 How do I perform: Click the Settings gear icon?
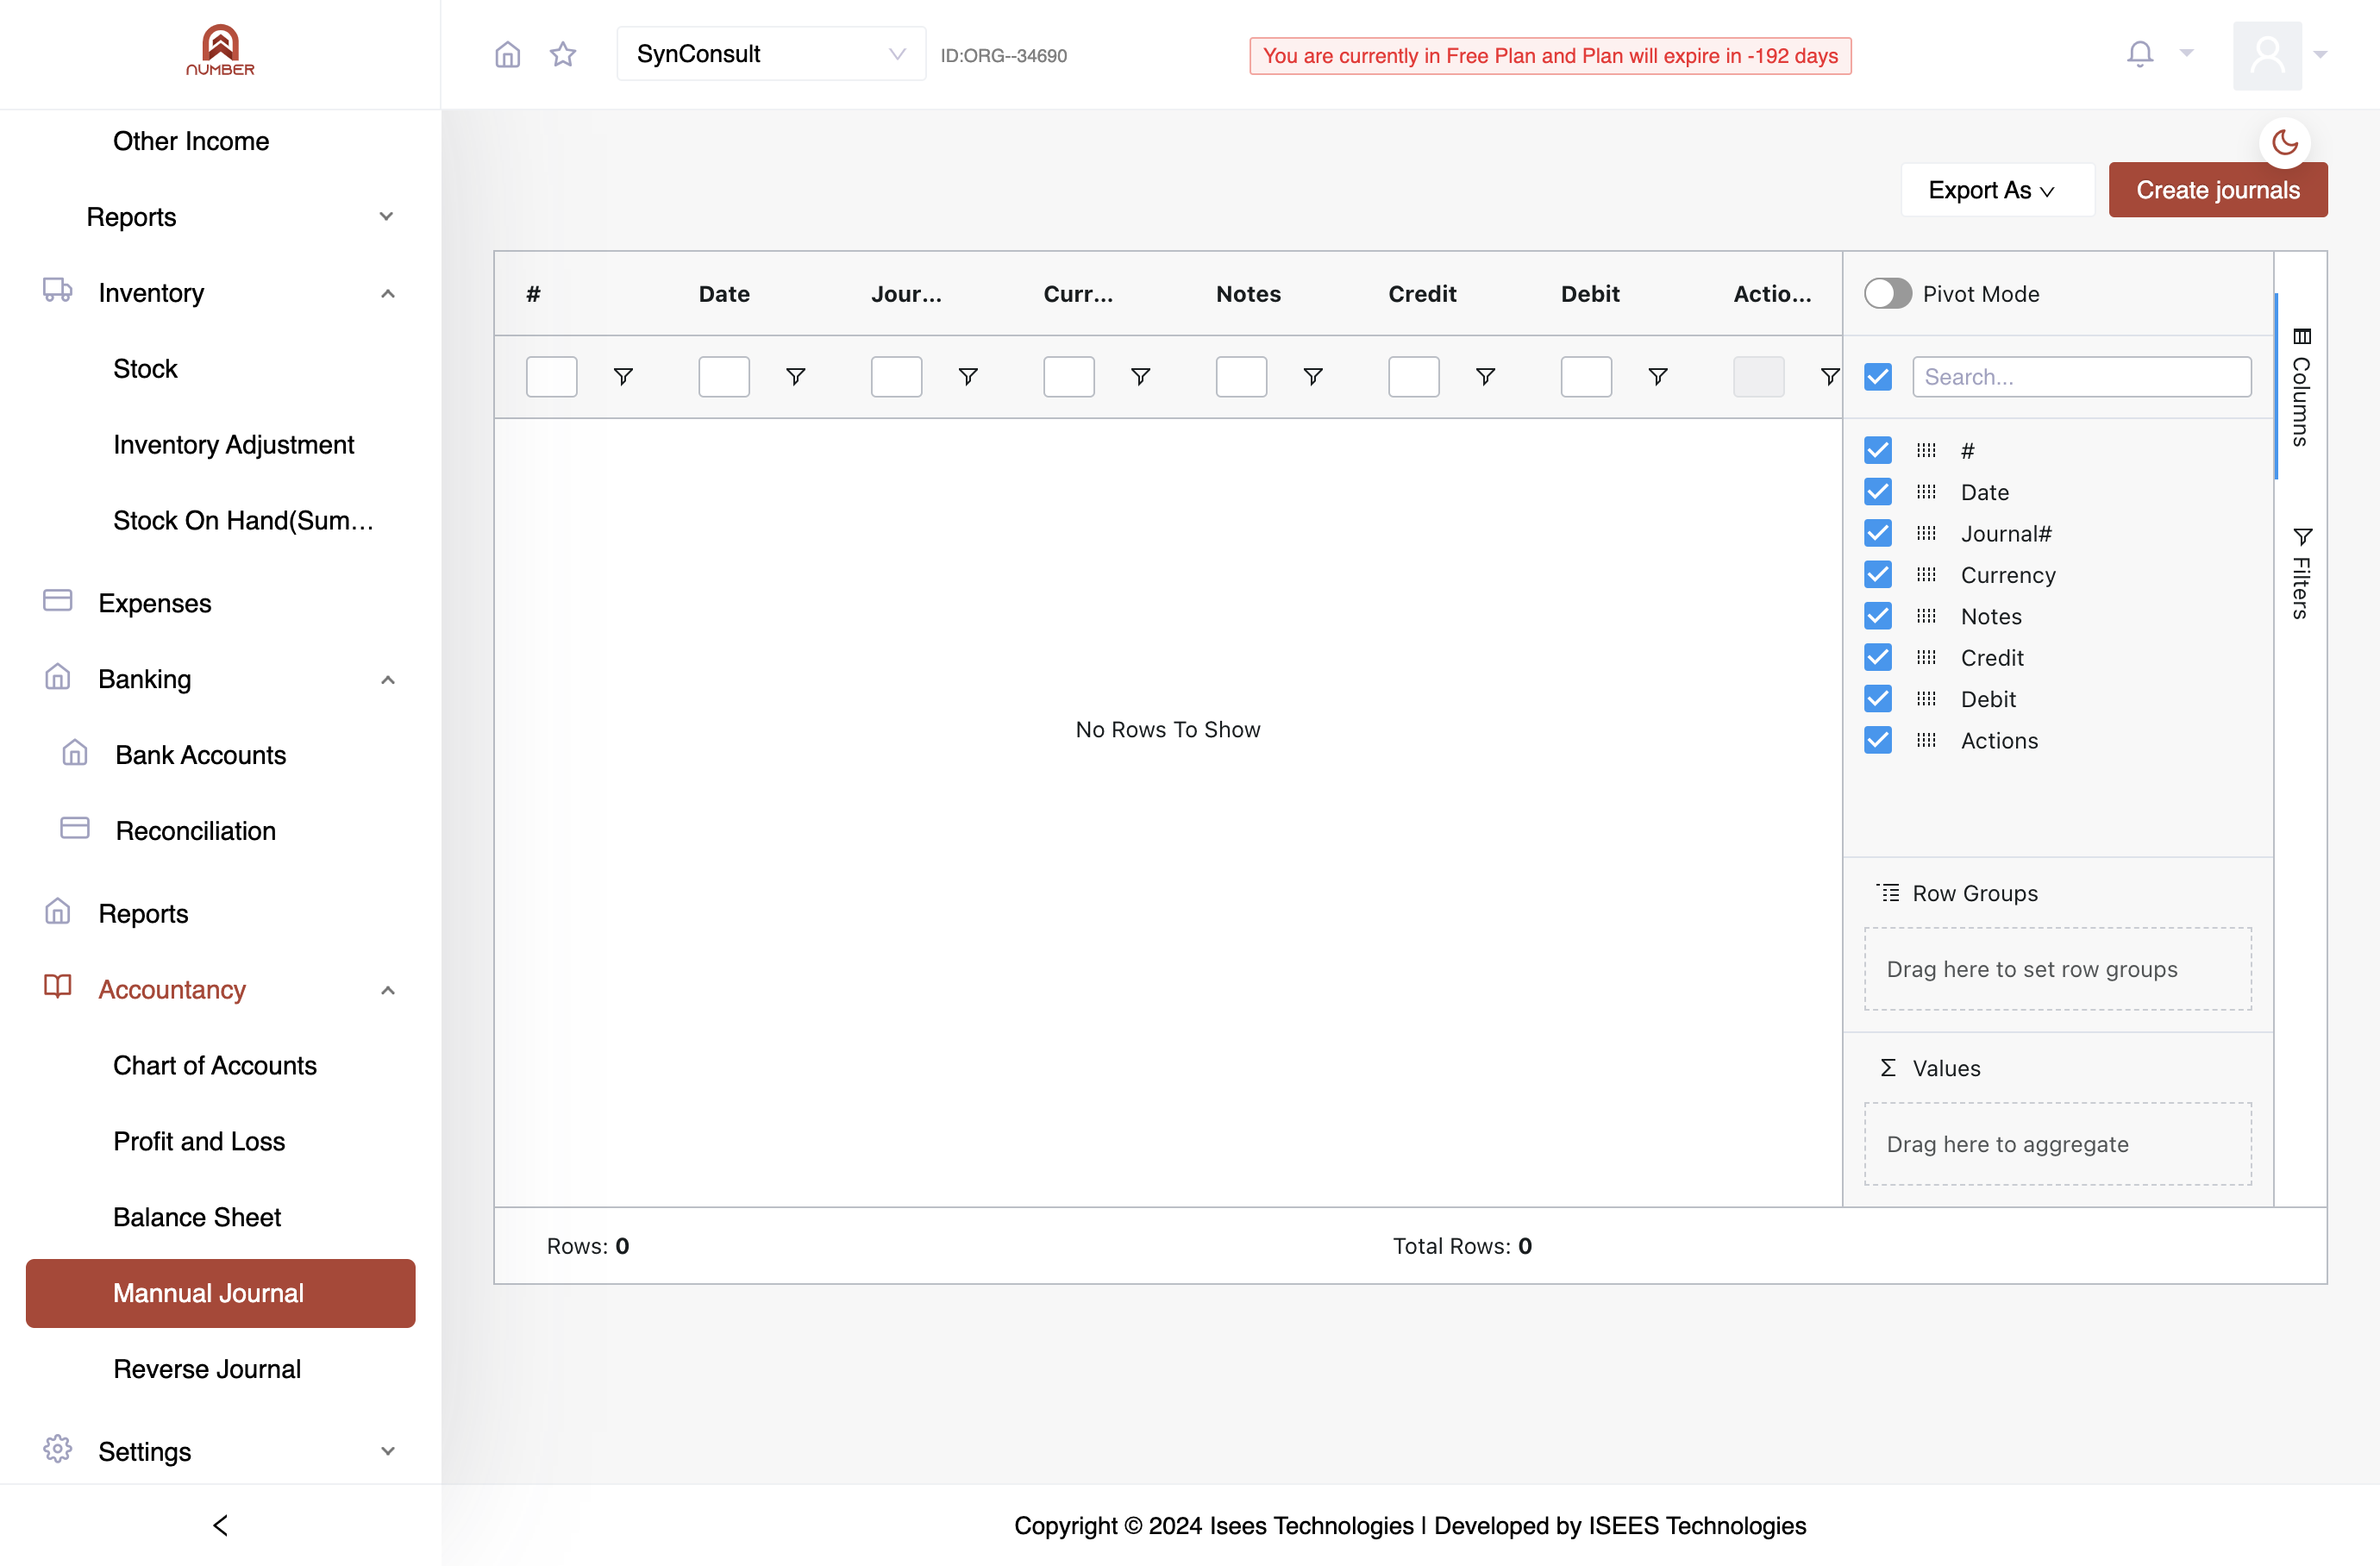pos(57,1449)
